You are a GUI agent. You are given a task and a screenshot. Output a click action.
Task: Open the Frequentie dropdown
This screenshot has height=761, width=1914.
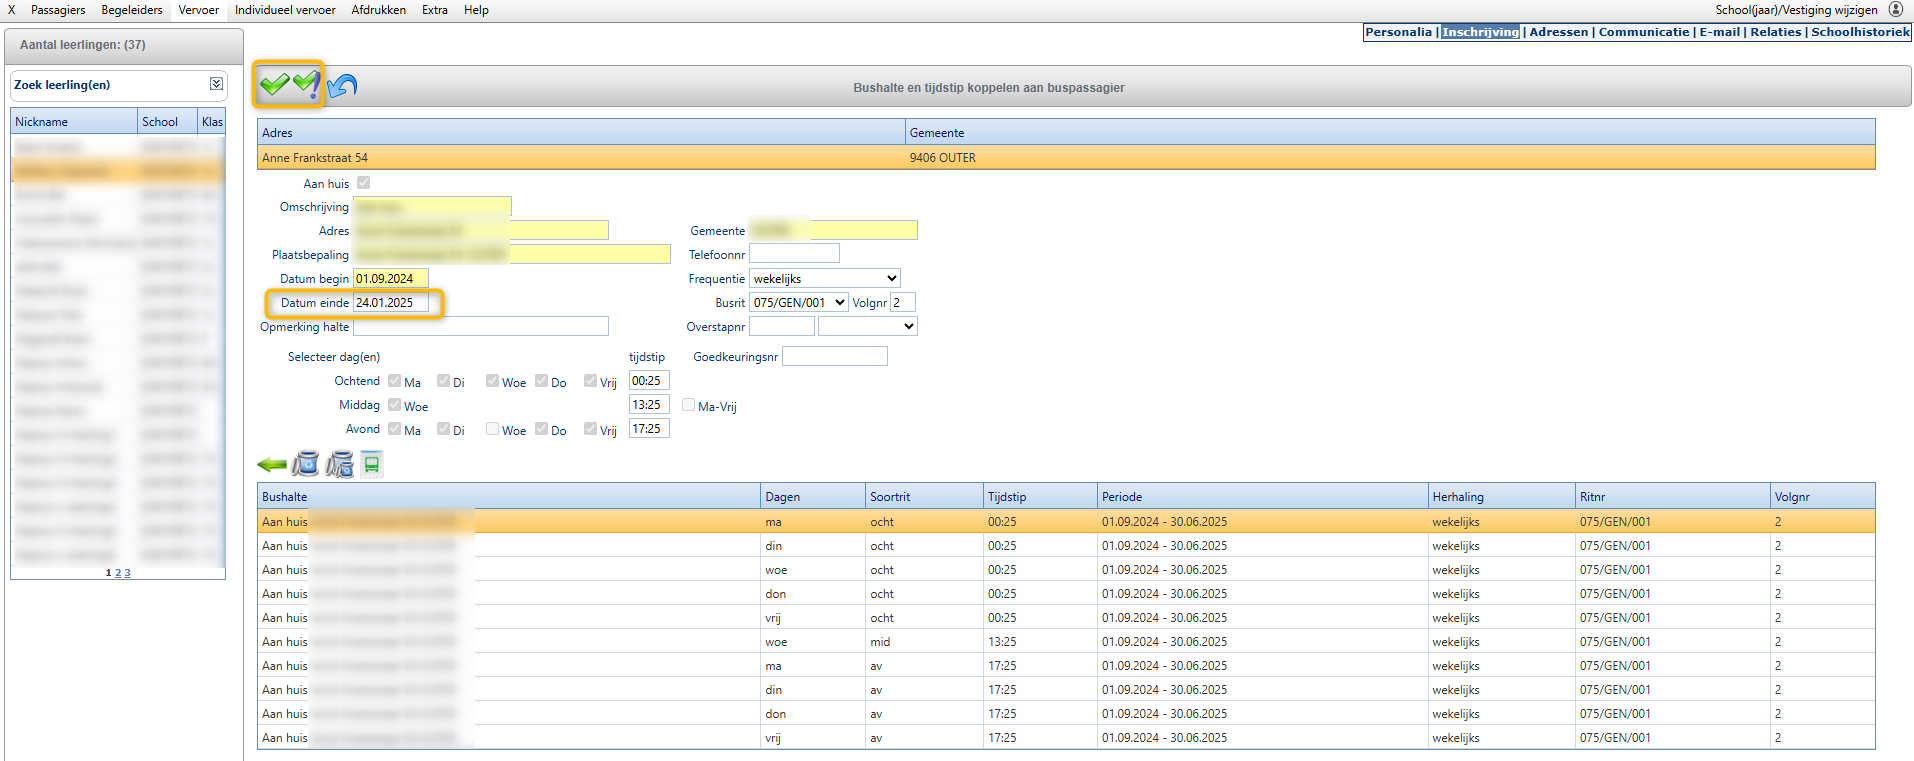825,278
